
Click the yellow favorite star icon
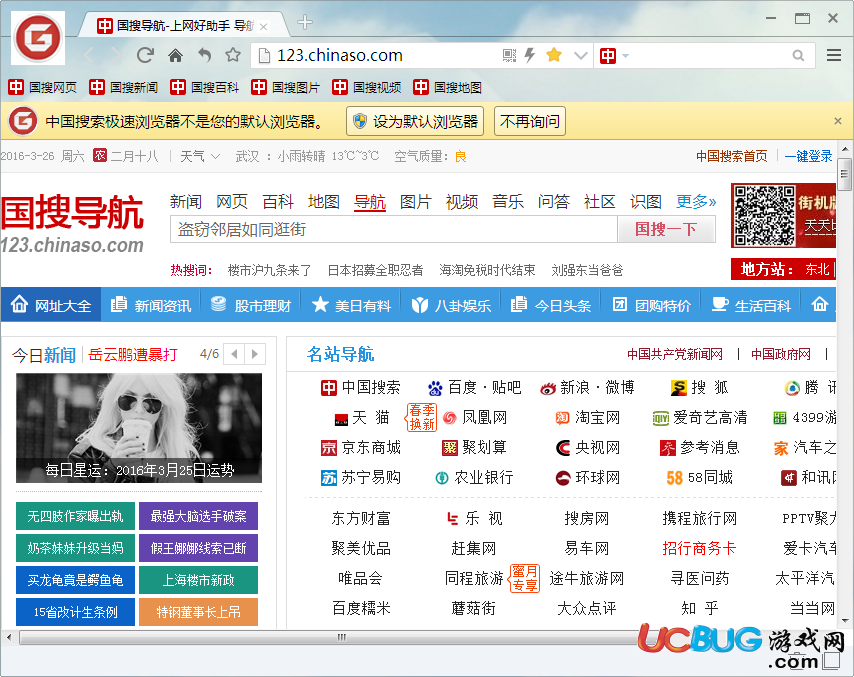(554, 54)
